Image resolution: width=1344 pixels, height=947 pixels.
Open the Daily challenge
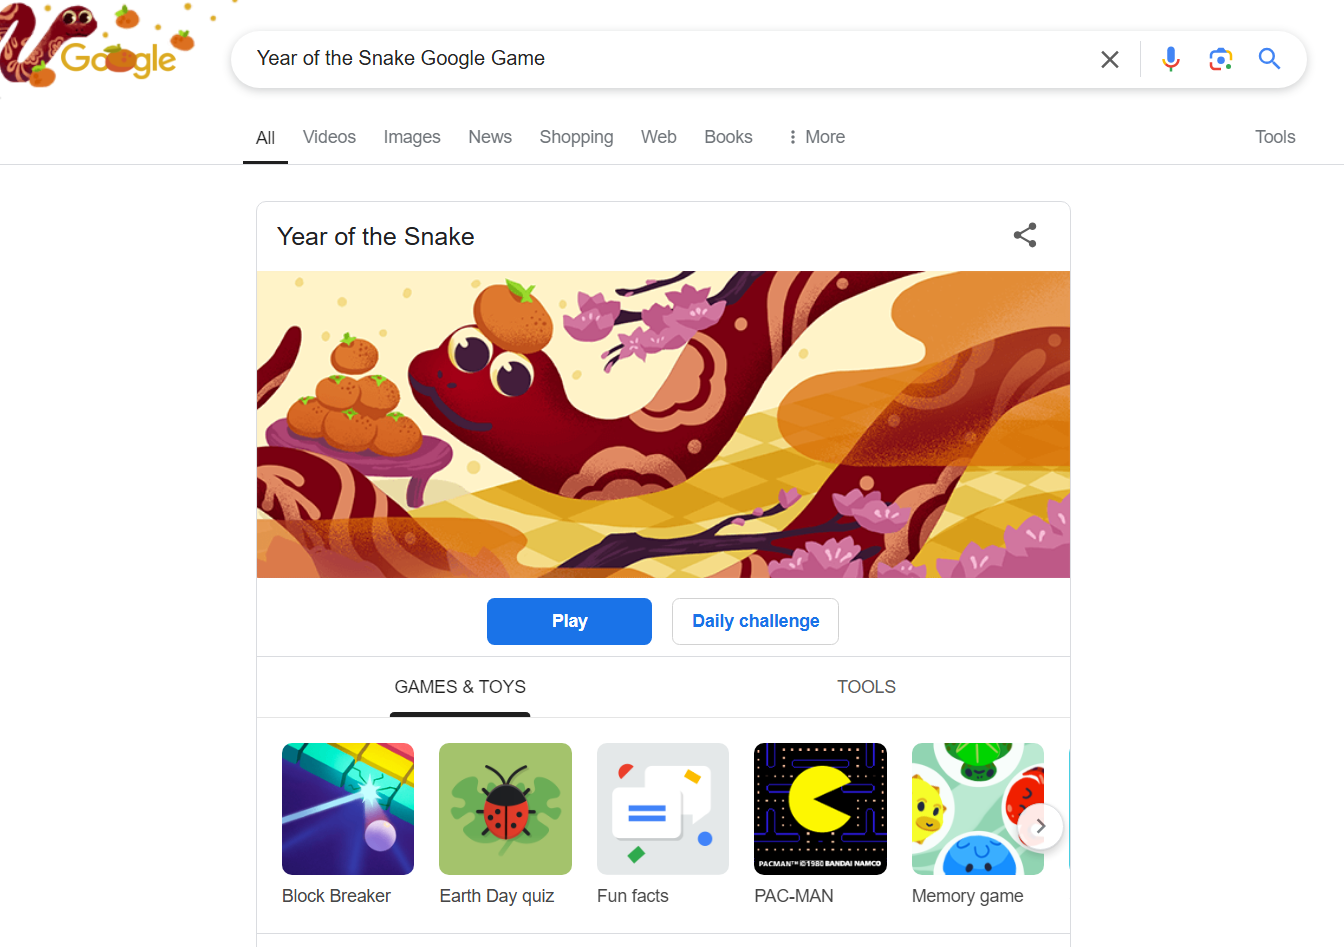tap(755, 621)
